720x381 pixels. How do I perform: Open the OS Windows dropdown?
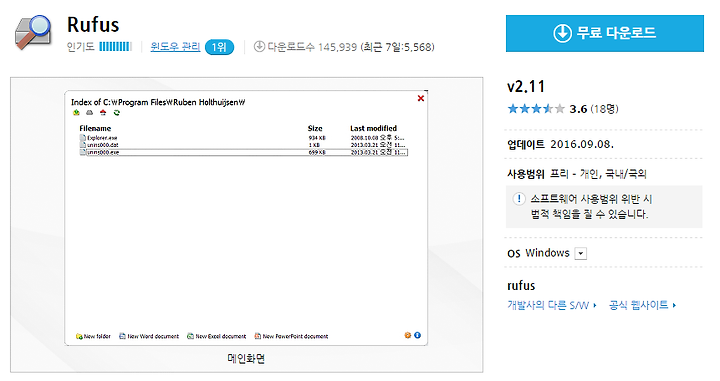580,253
